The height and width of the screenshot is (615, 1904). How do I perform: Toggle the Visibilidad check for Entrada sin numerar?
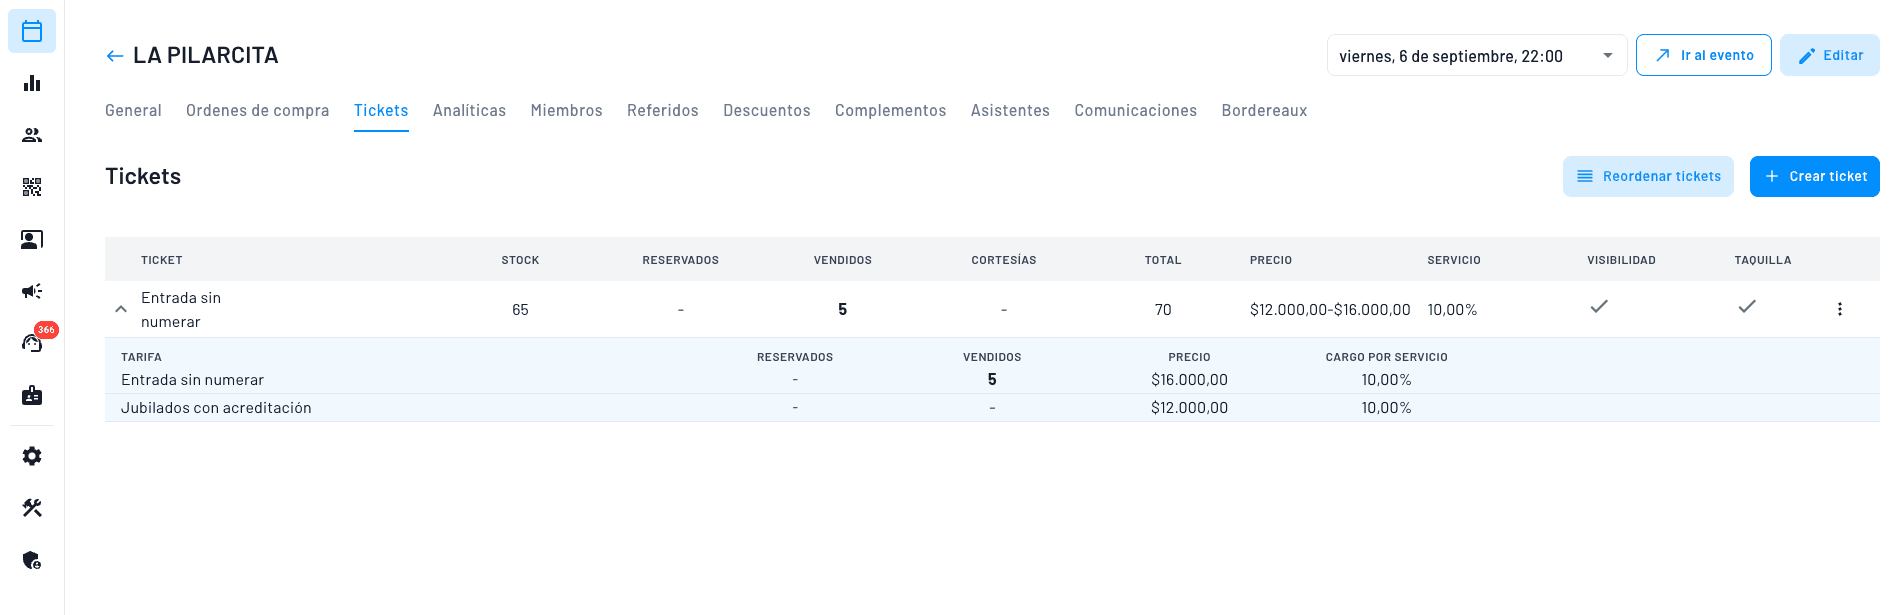point(1599,306)
